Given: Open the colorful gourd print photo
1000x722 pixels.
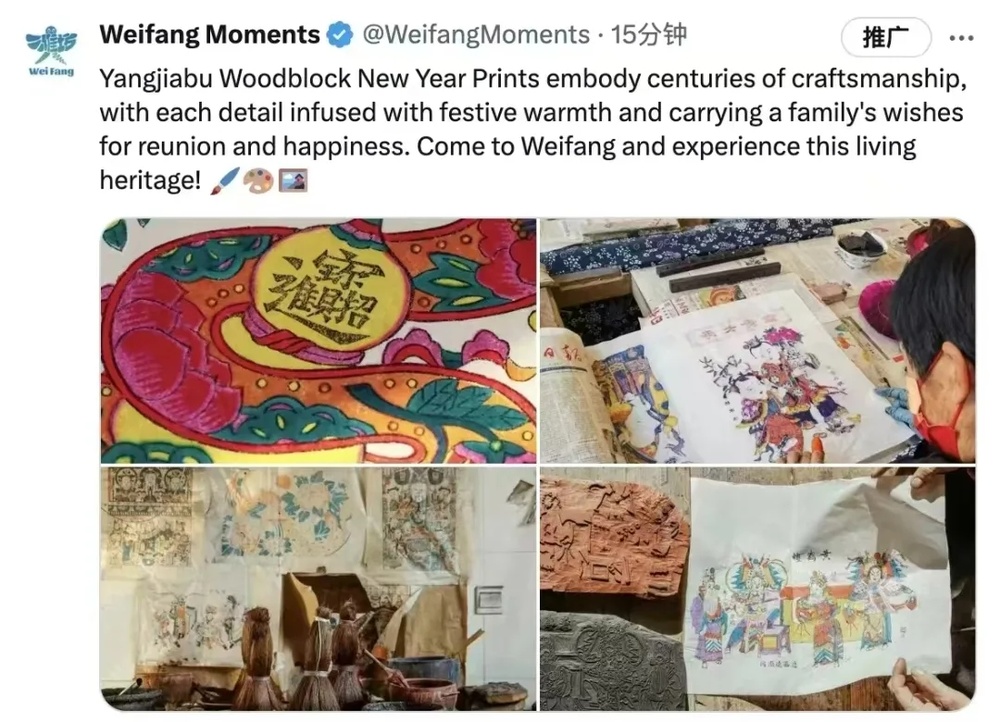Looking at the screenshot, I should click(x=318, y=341).
